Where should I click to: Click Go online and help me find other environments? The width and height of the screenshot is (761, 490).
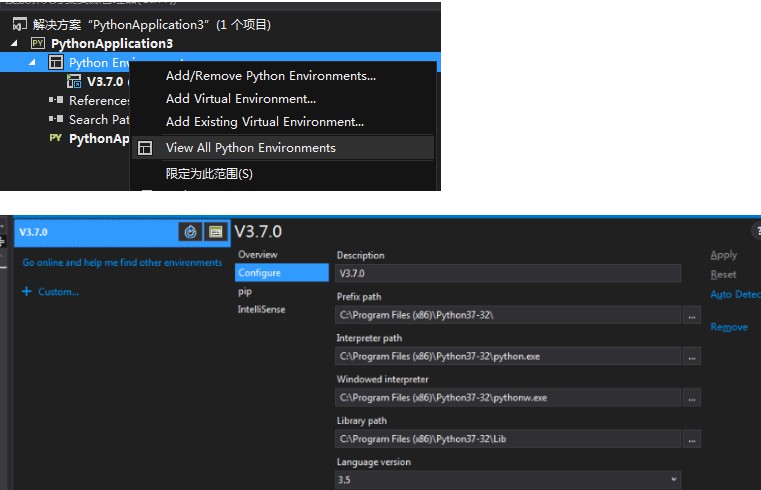click(x=122, y=262)
